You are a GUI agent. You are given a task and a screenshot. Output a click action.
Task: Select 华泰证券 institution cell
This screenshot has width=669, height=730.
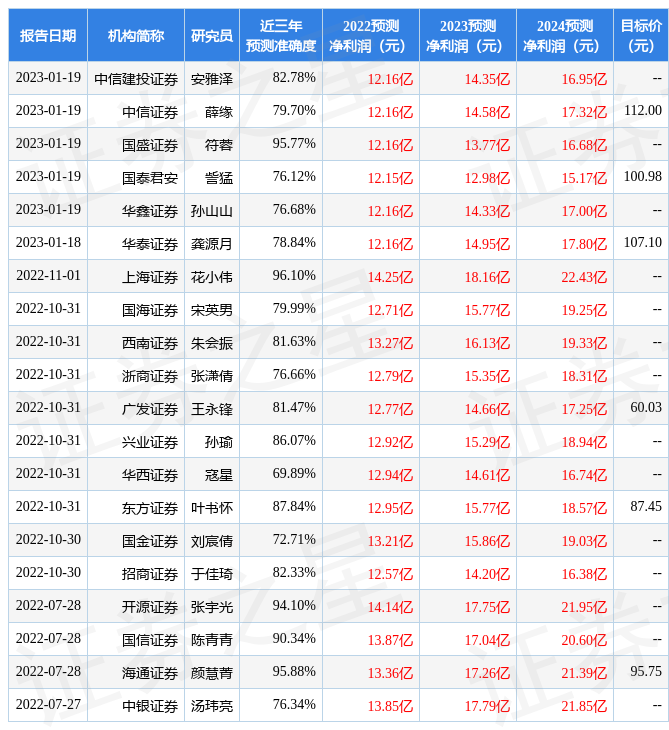pyautogui.click(x=136, y=244)
